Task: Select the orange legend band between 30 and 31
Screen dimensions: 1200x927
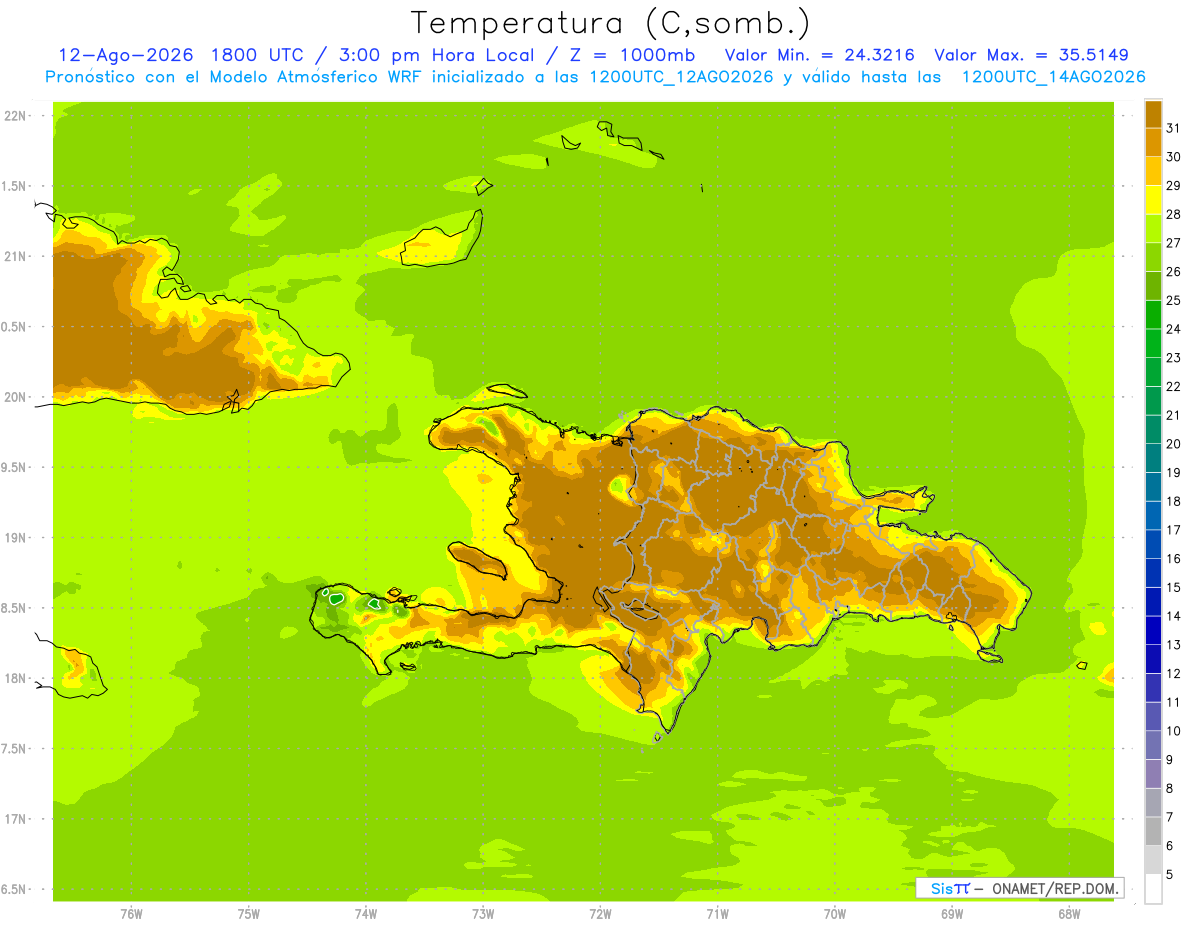Action: coord(1153,142)
